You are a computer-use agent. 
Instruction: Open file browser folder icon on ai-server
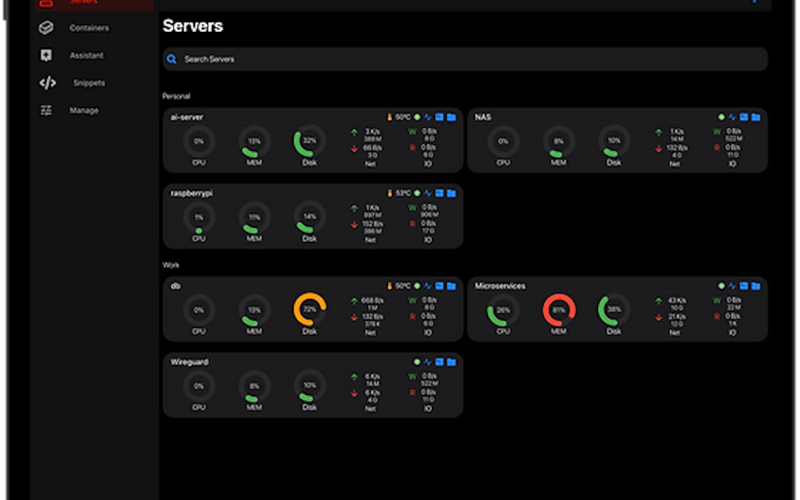coord(451,117)
